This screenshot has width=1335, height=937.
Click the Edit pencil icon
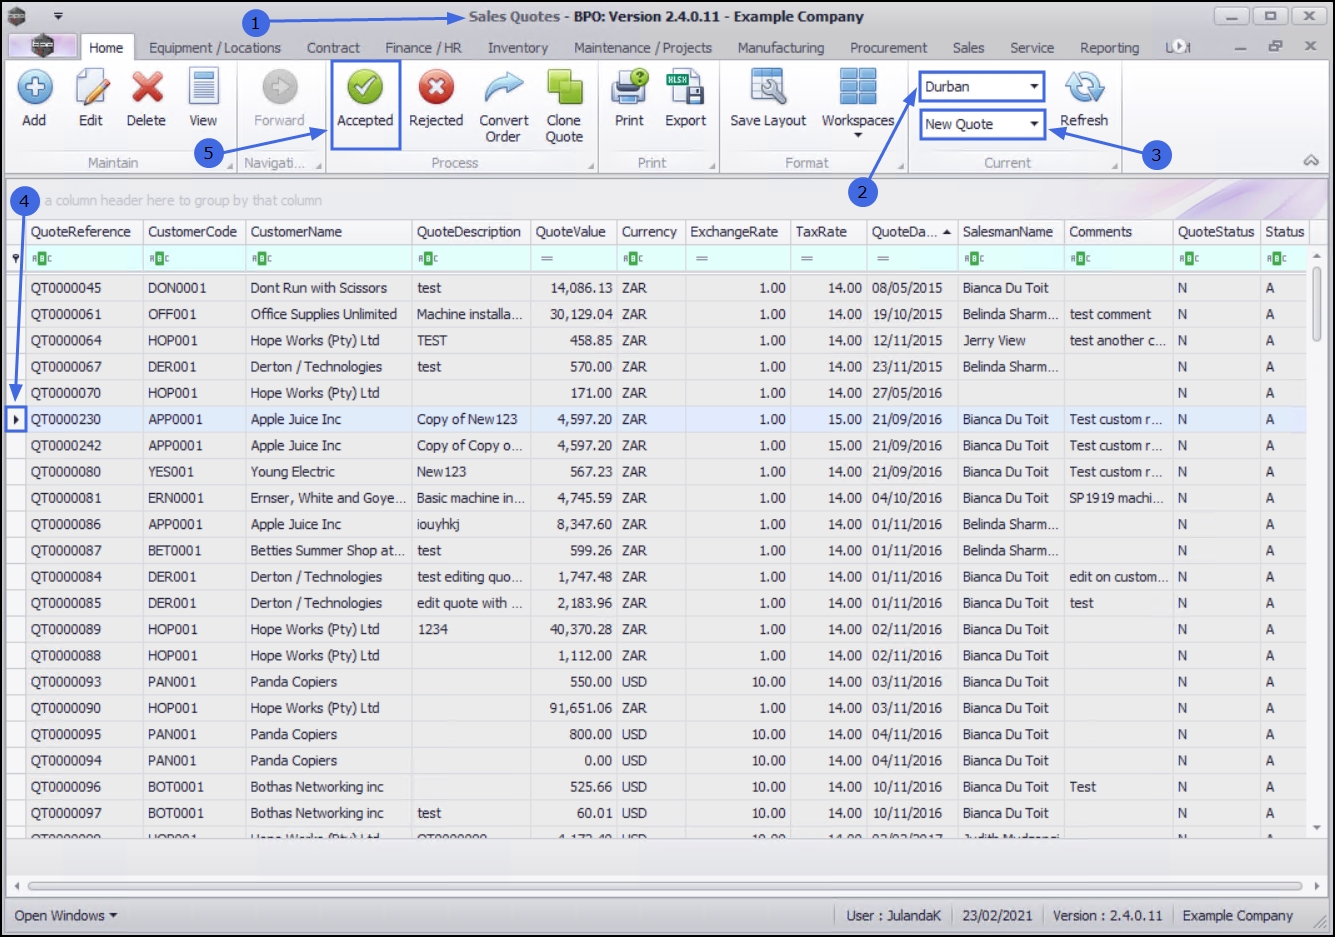(x=91, y=88)
